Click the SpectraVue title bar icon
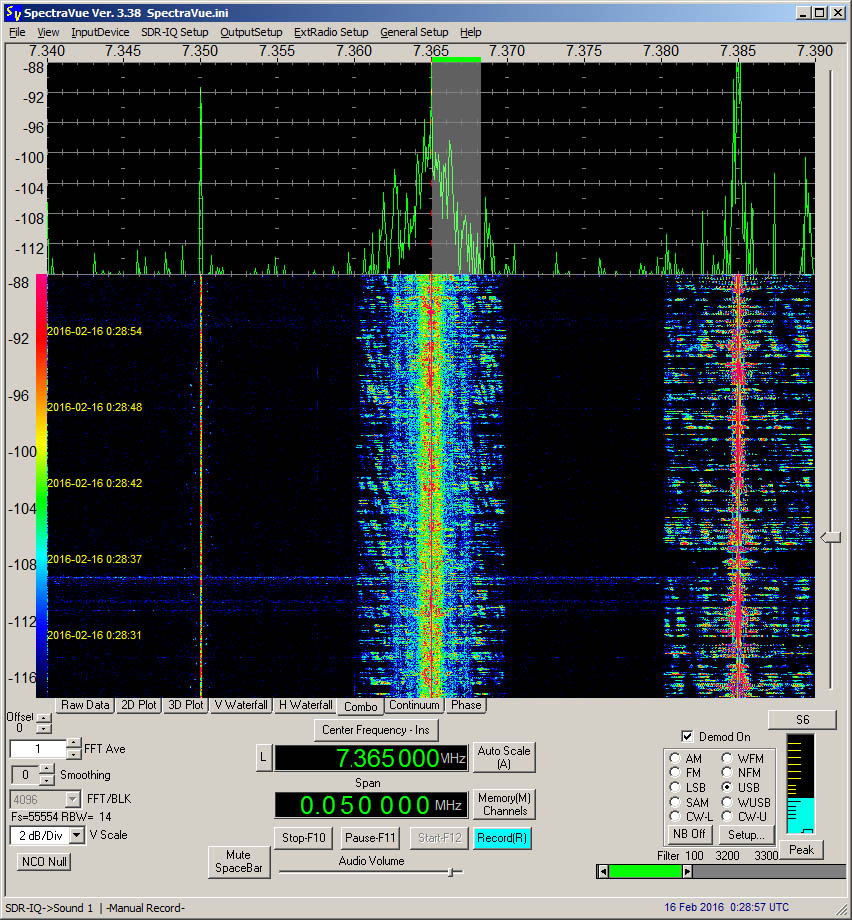 (13, 12)
